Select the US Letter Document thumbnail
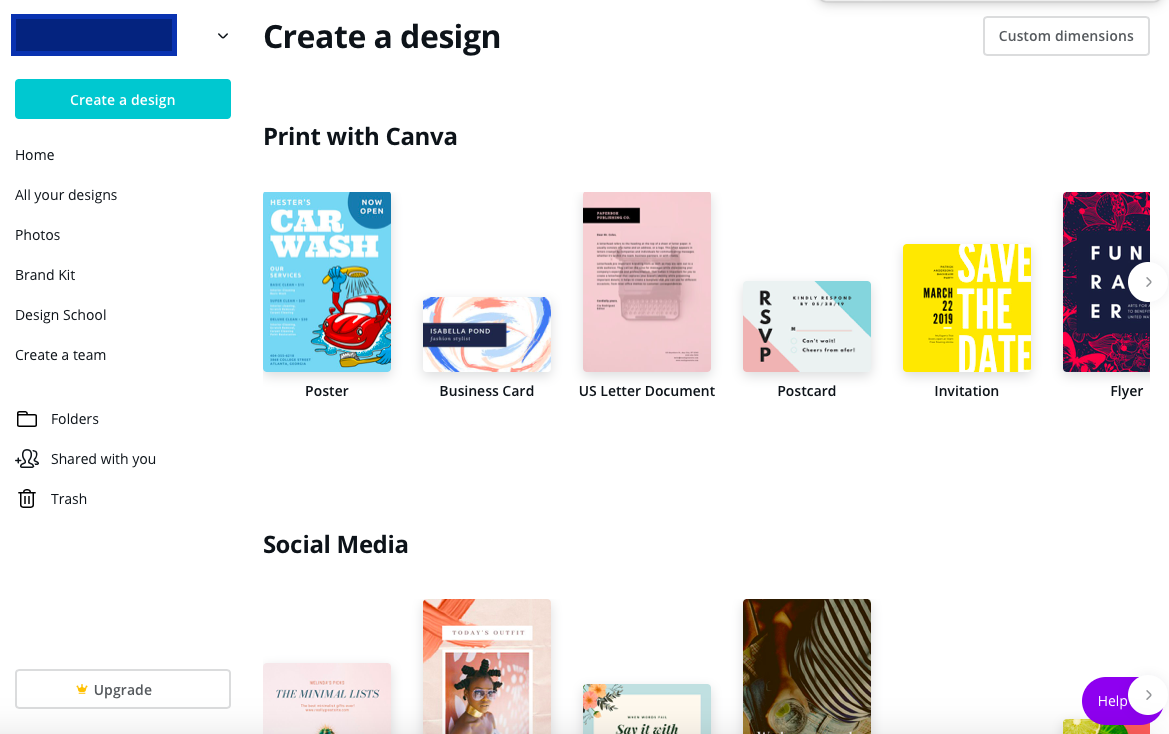Viewport: 1169px width, 734px height. [x=647, y=282]
